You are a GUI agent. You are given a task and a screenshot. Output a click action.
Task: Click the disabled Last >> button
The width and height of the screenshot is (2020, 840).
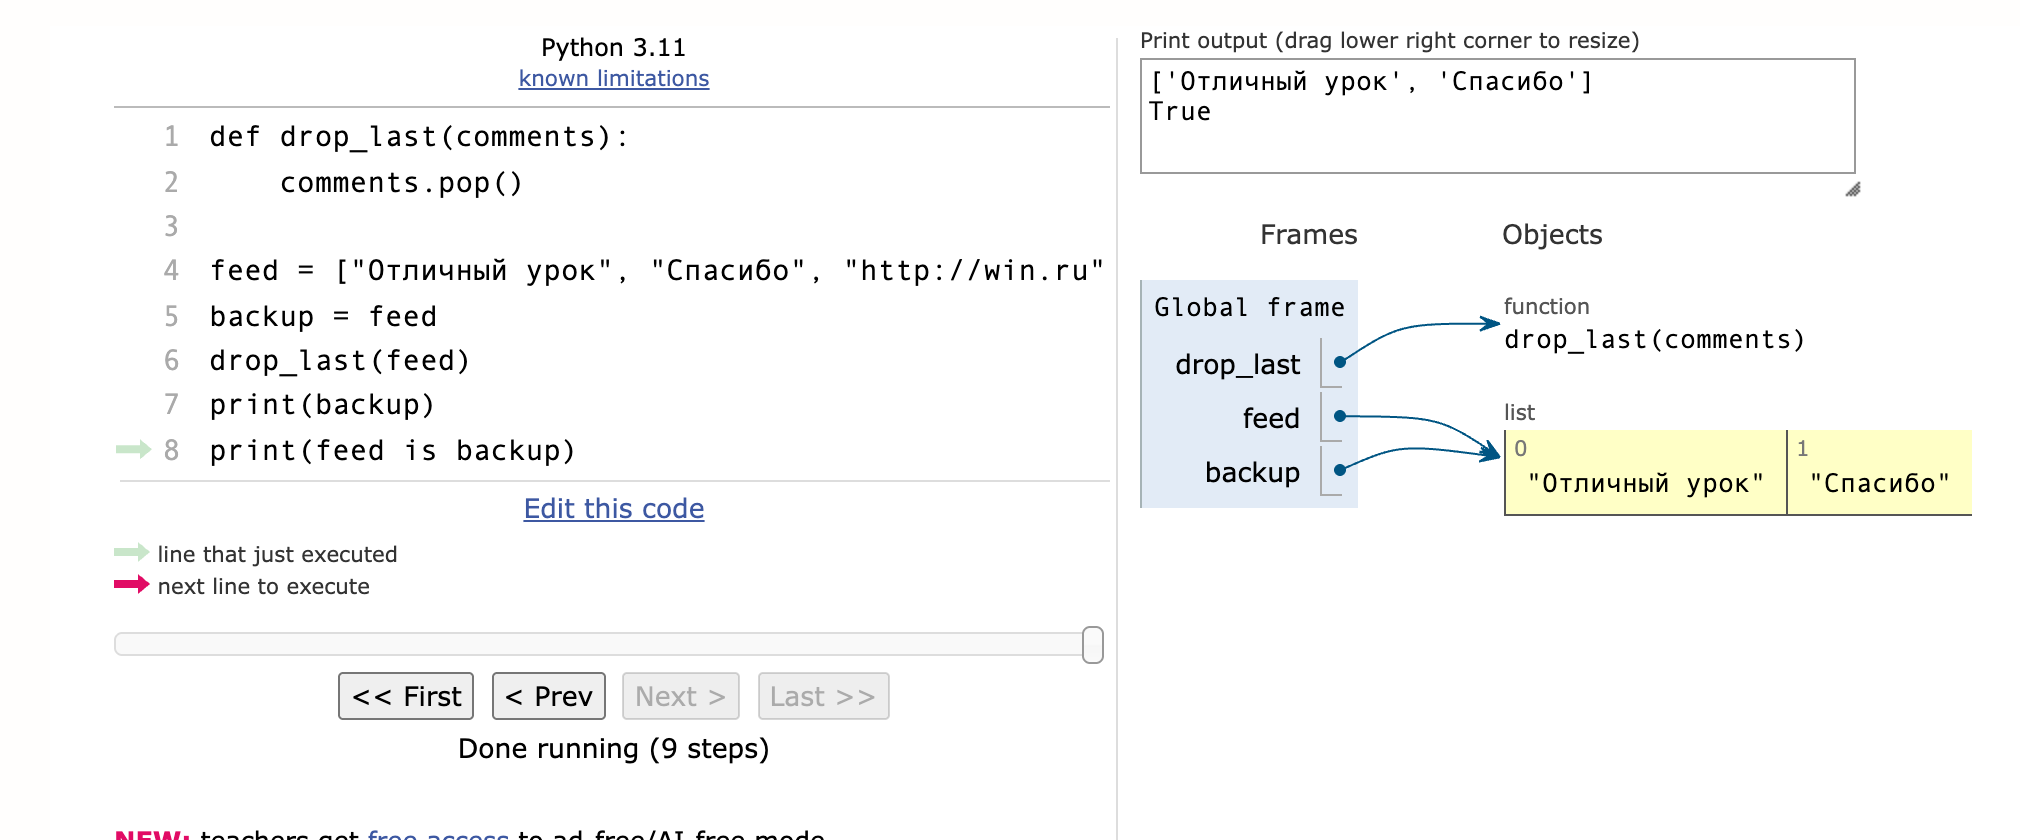pyautogui.click(x=823, y=696)
